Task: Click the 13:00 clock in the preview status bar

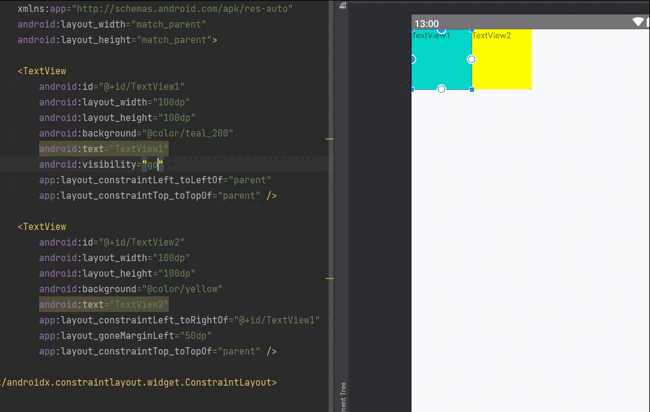Action: 427,24
